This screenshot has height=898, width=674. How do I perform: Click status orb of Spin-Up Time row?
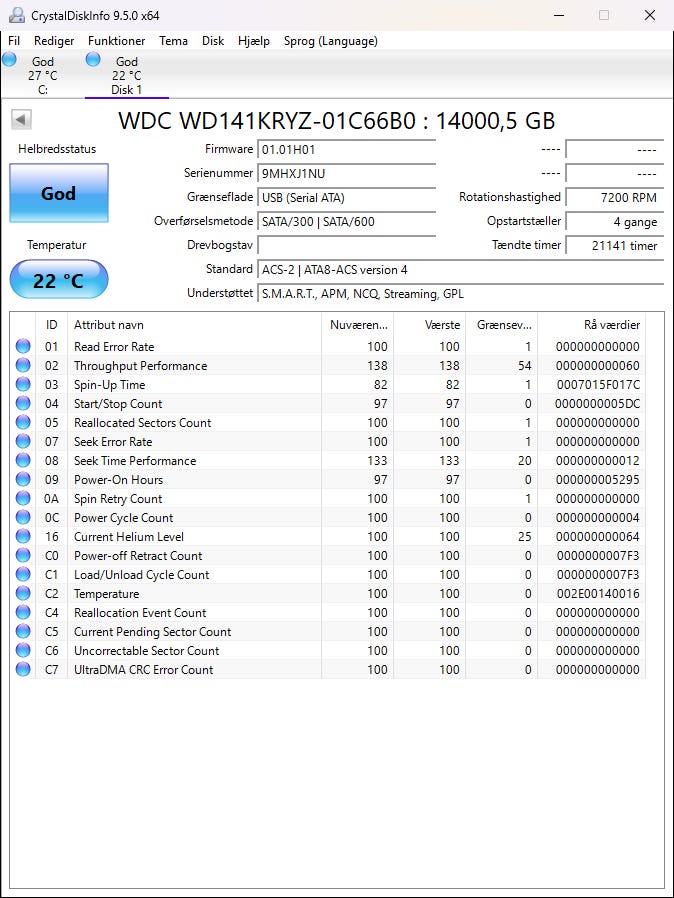click(23, 384)
